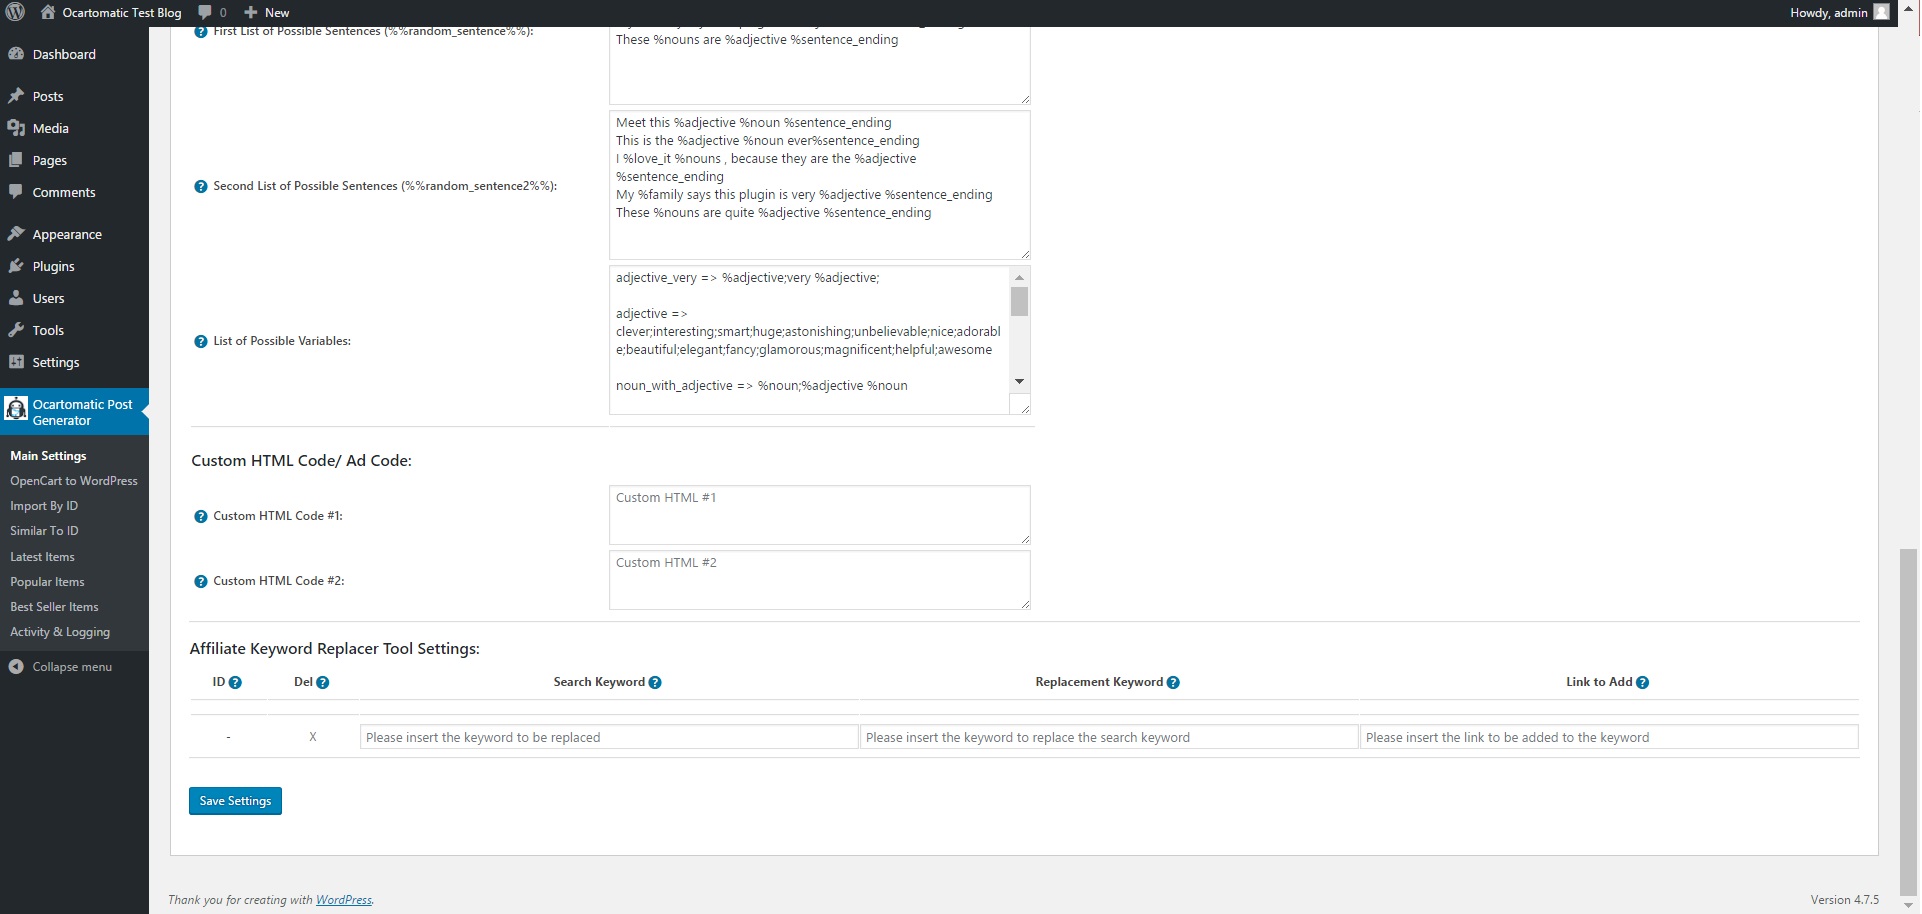Image resolution: width=1922 pixels, height=914 pixels.
Task: Click the X delete mark in keyword row
Action: pyautogui.click(x=313, y=737)
